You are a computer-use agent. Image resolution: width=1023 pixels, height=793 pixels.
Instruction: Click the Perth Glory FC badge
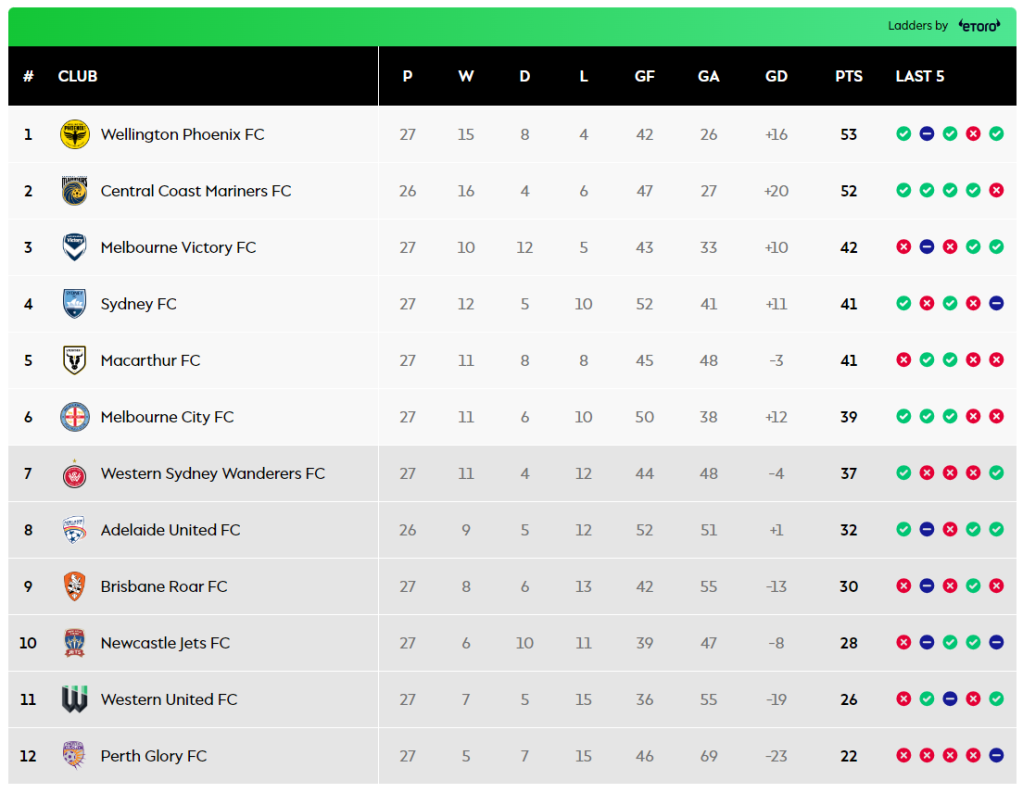[x=75, y=756]
